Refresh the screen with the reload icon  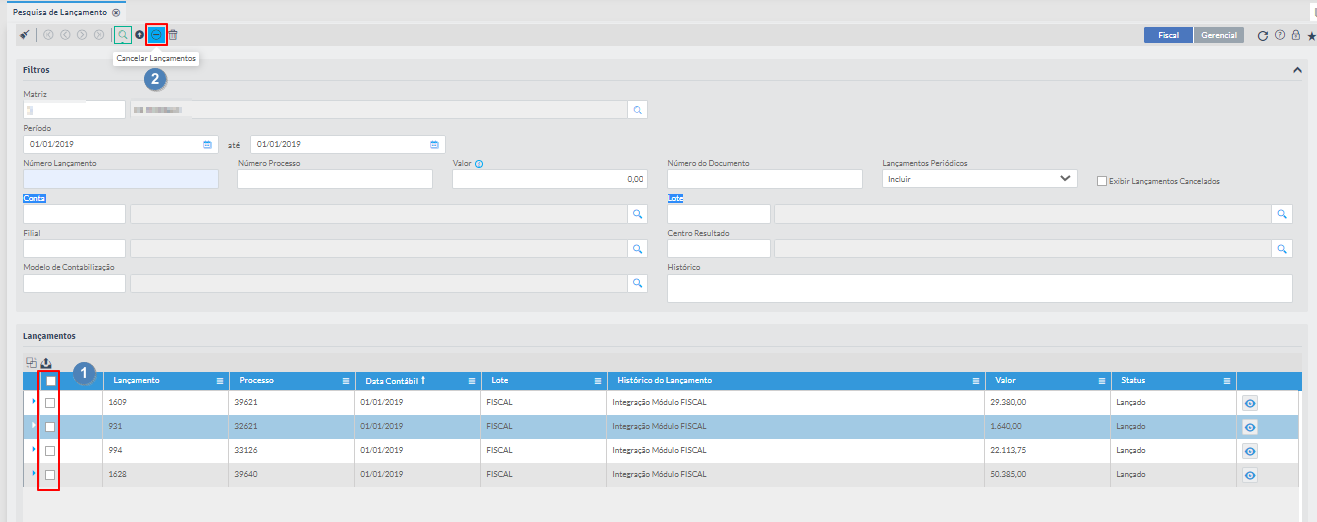pos(1263,35)
